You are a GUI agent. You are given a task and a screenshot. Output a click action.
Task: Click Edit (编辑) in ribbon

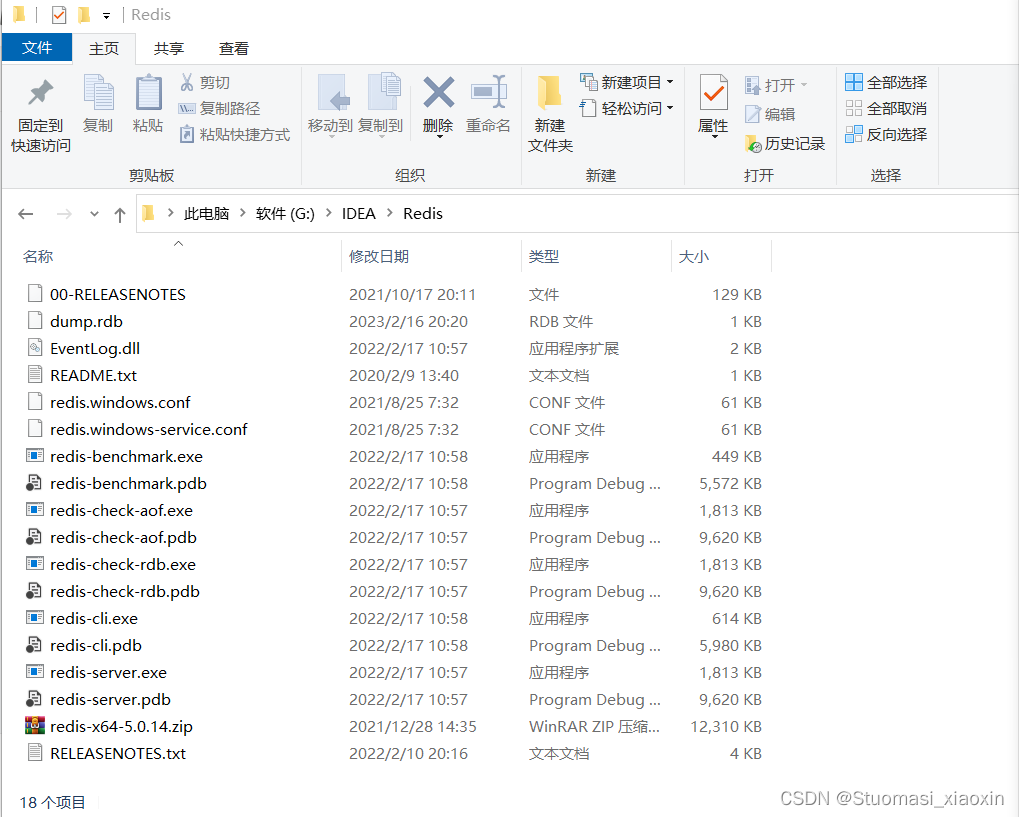[770, 114]
